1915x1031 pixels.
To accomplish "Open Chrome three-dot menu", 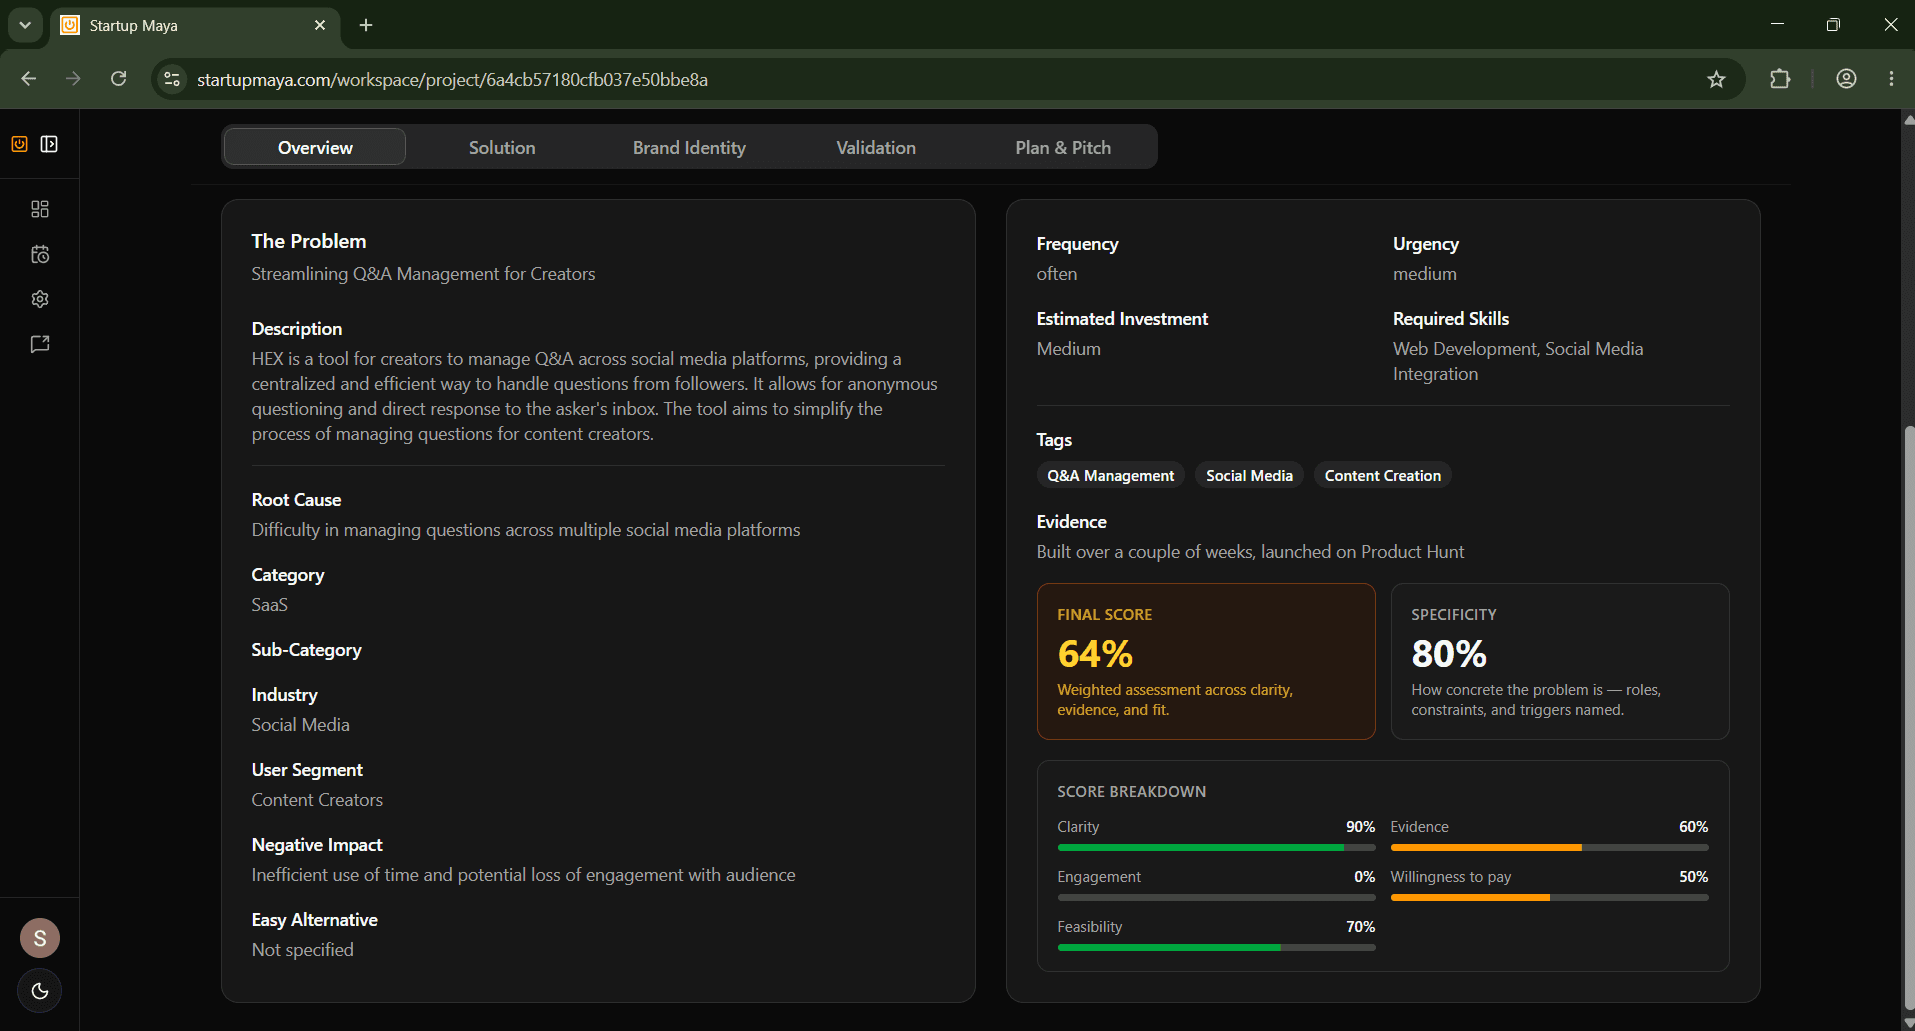I will click(x=1891, y=79).
